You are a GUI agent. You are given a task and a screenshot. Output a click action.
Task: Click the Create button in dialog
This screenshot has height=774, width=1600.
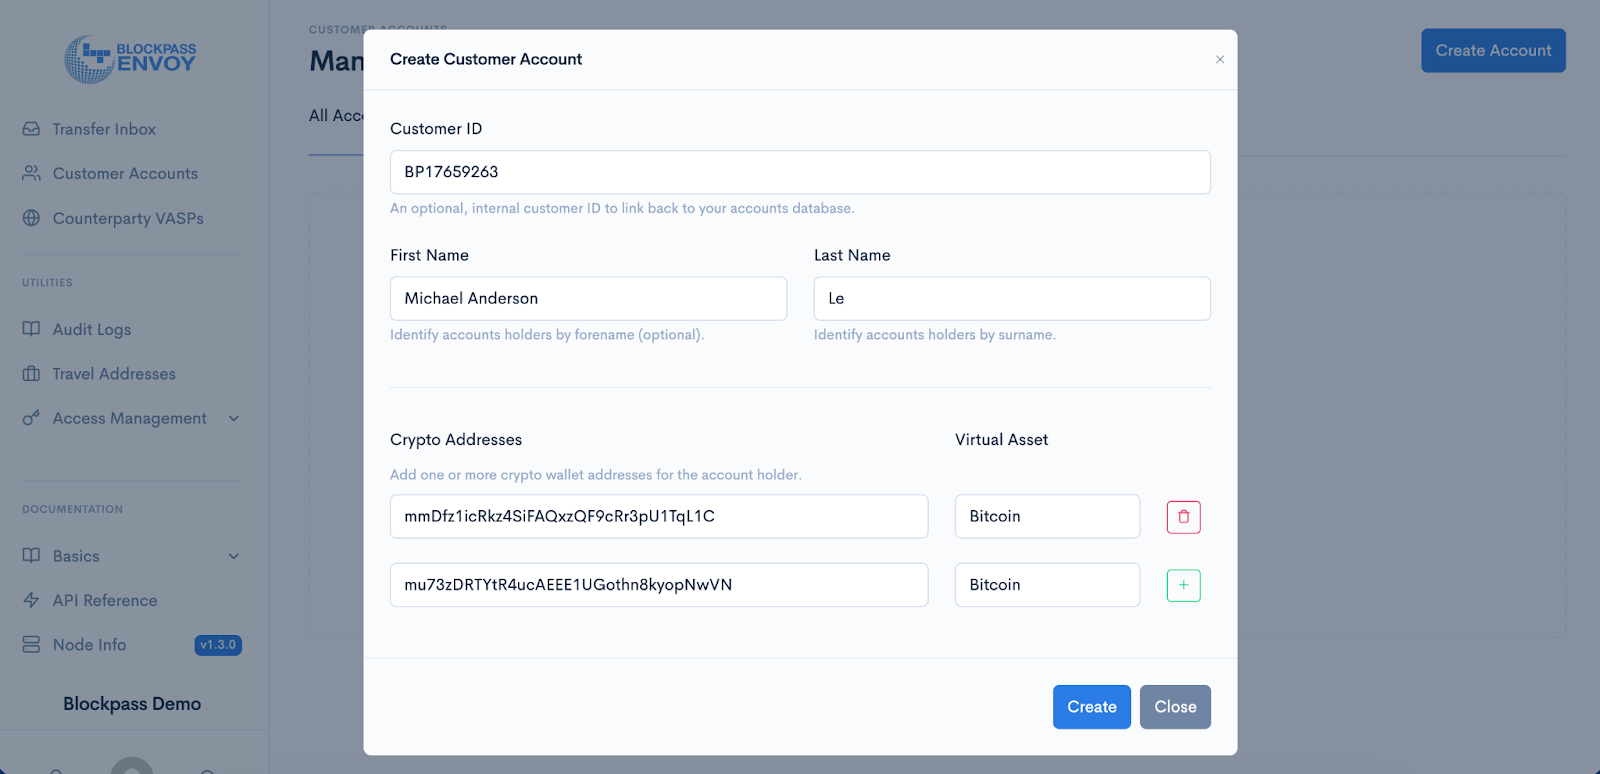tap(1091, 707)
